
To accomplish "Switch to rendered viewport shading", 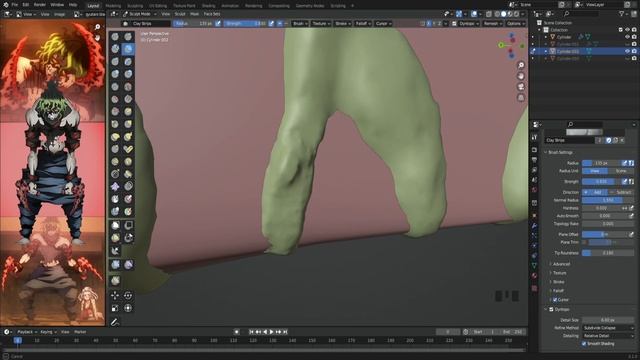I will 516,14.
